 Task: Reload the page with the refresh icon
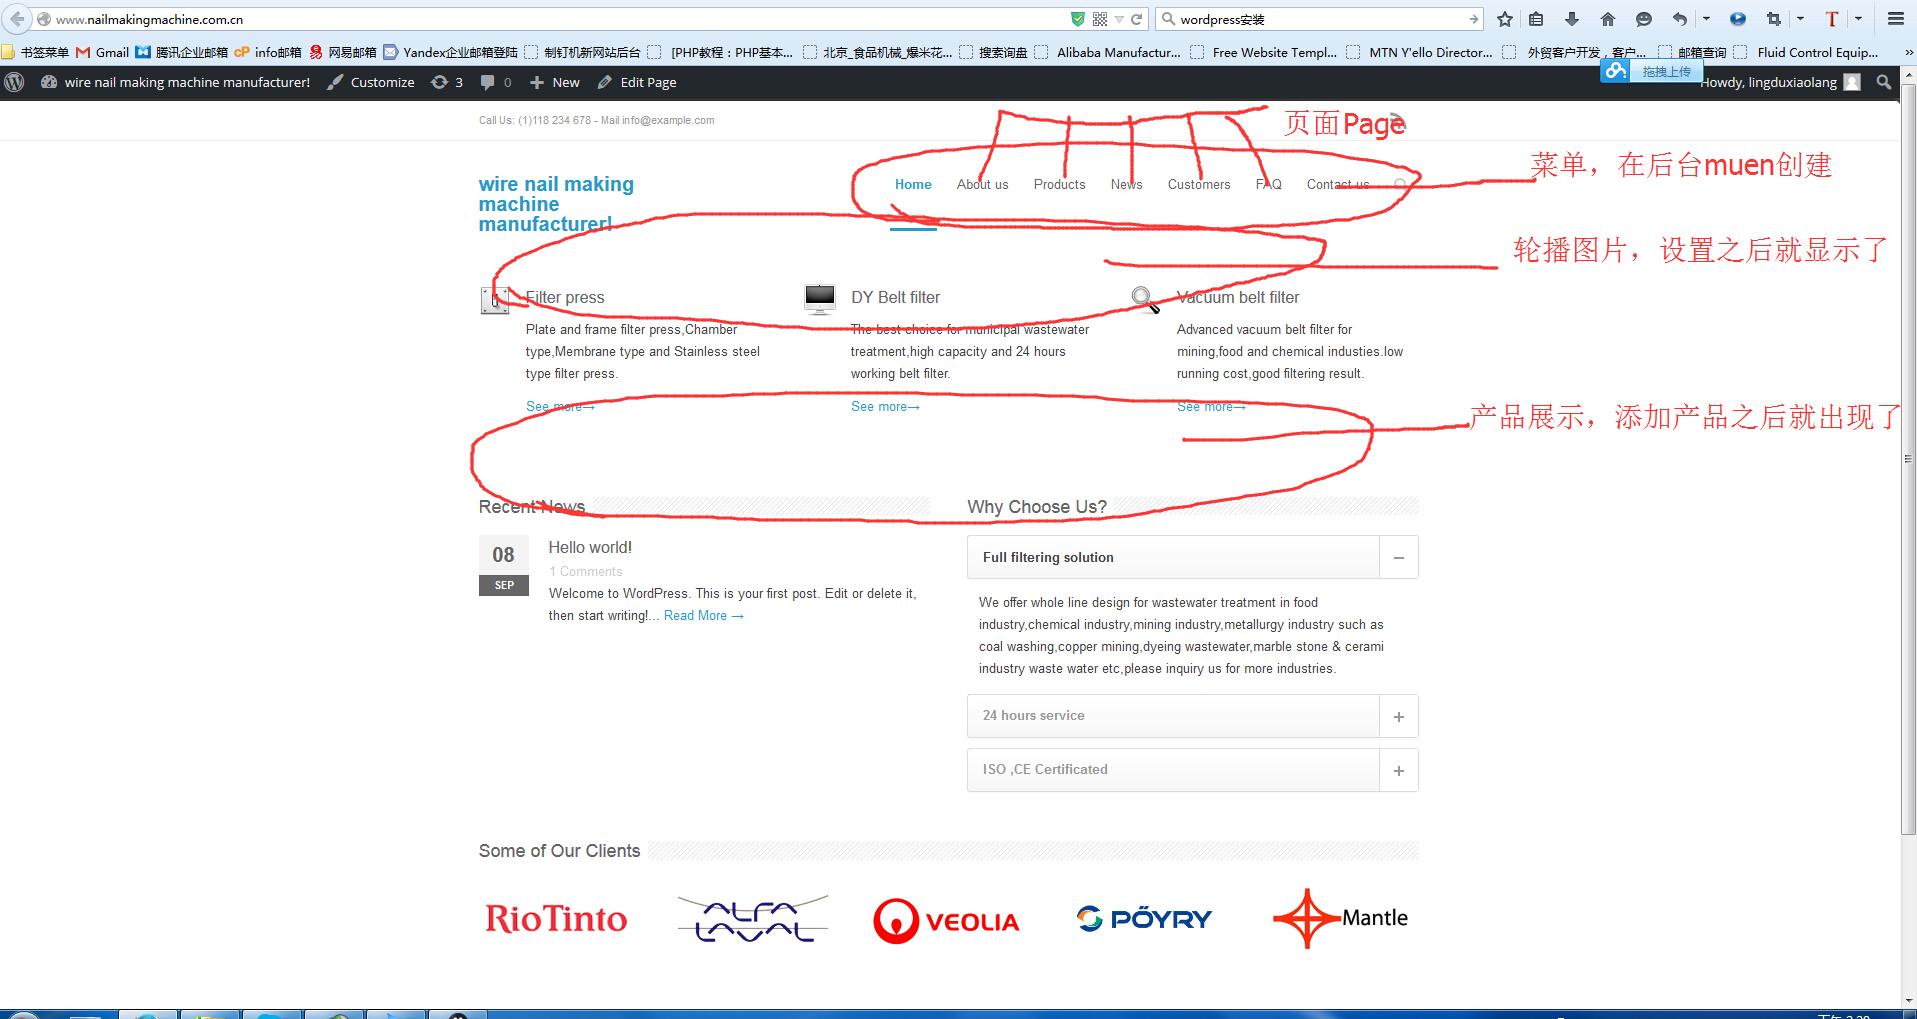click(x=1137, y=19)
